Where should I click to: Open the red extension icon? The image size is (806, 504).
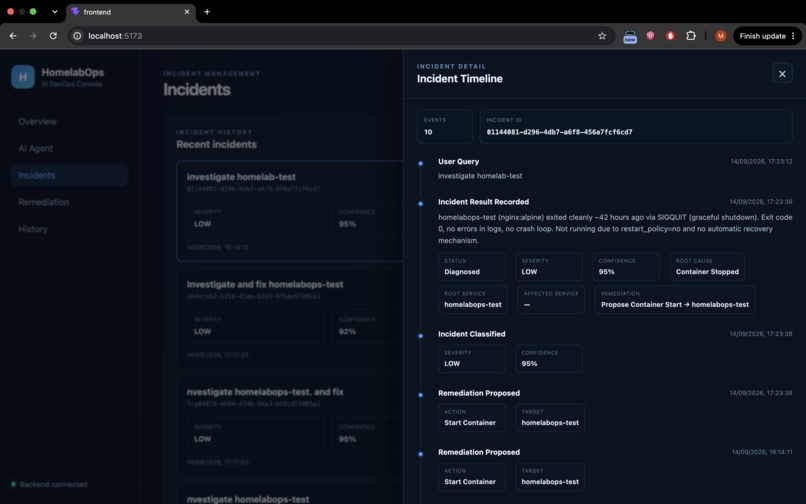pos(670,35)
